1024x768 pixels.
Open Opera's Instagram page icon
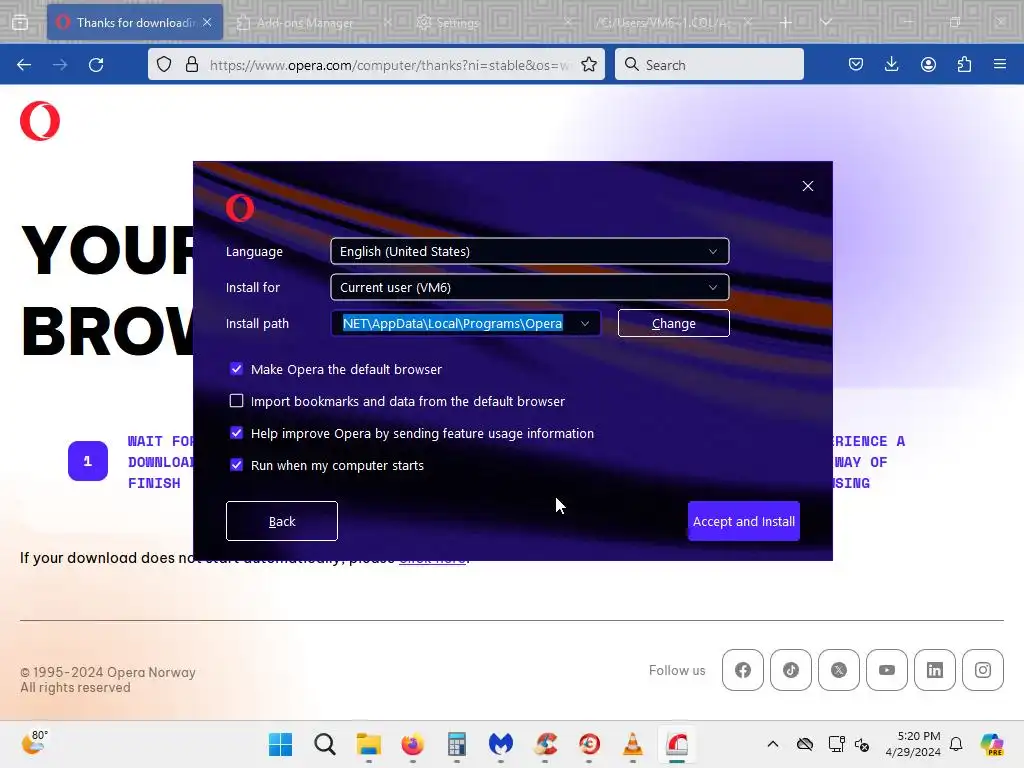(x=983, y=670)
